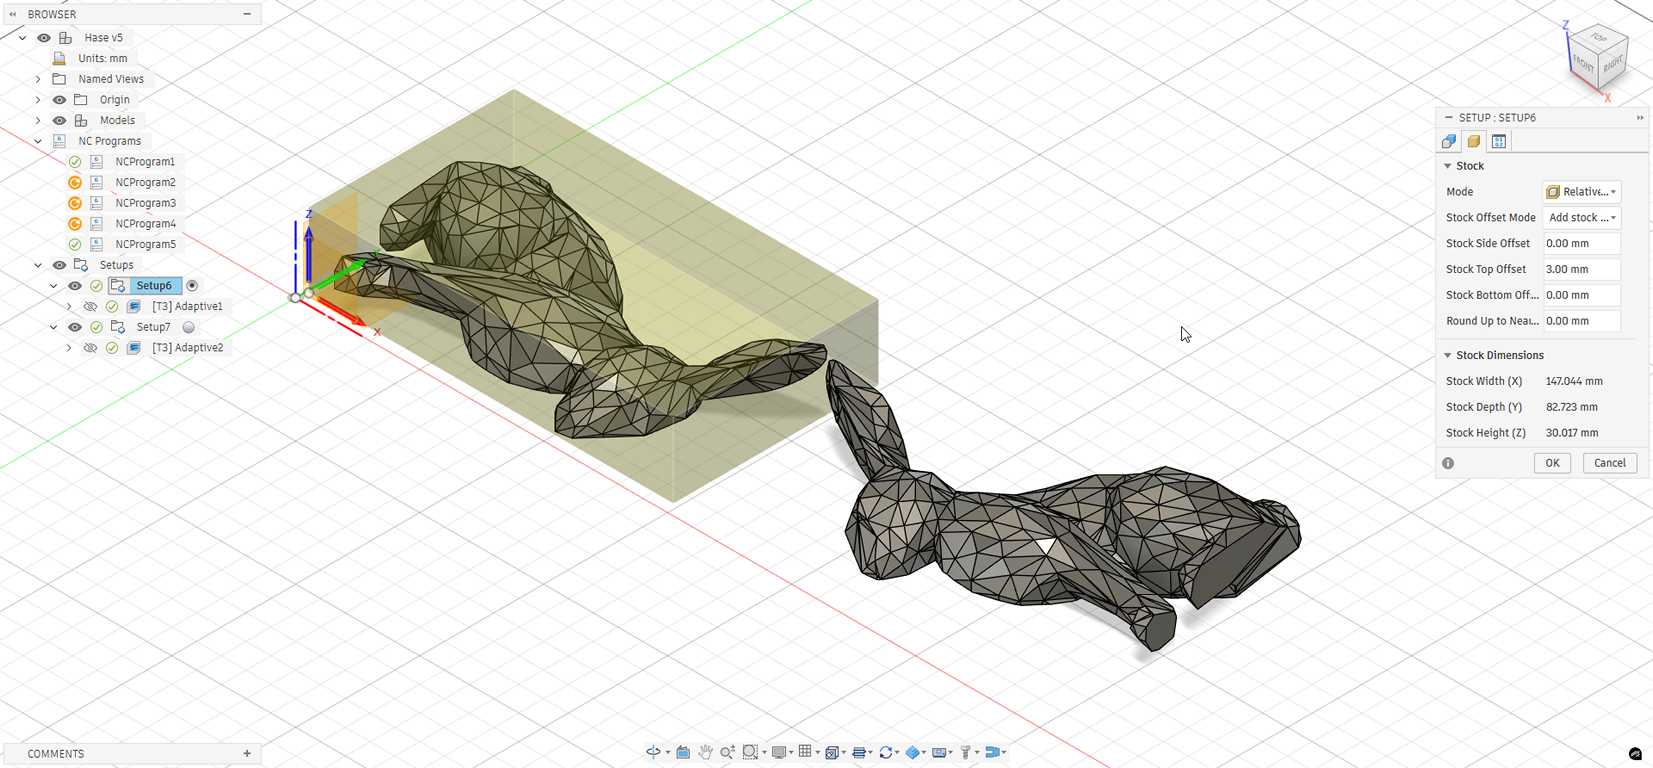
Task: Add a comment with plus icon
Action: [247, 753]
